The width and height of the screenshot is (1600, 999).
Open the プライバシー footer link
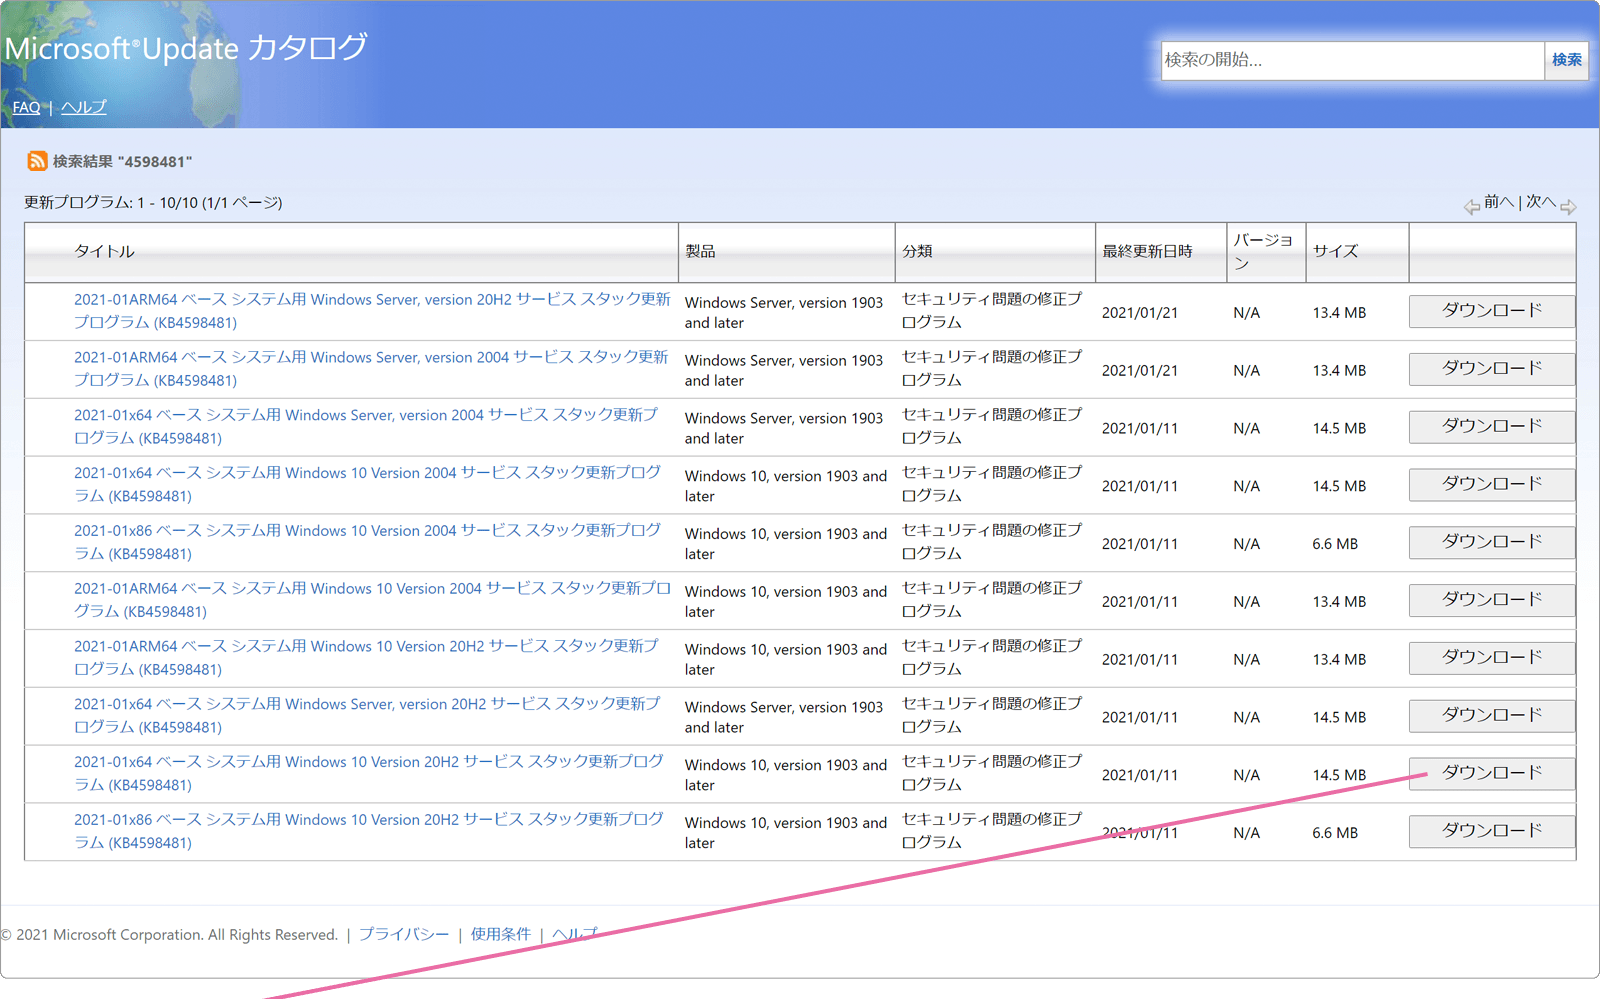point(404,934)
